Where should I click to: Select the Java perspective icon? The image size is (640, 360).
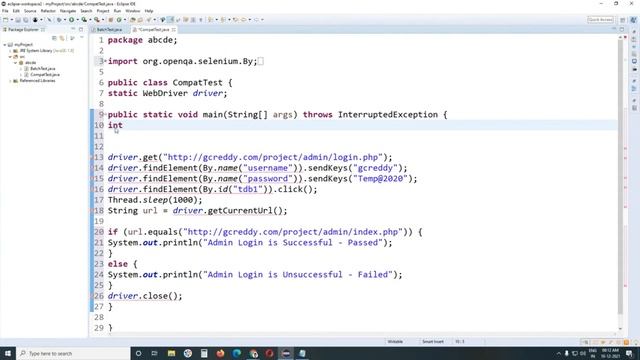633,20
